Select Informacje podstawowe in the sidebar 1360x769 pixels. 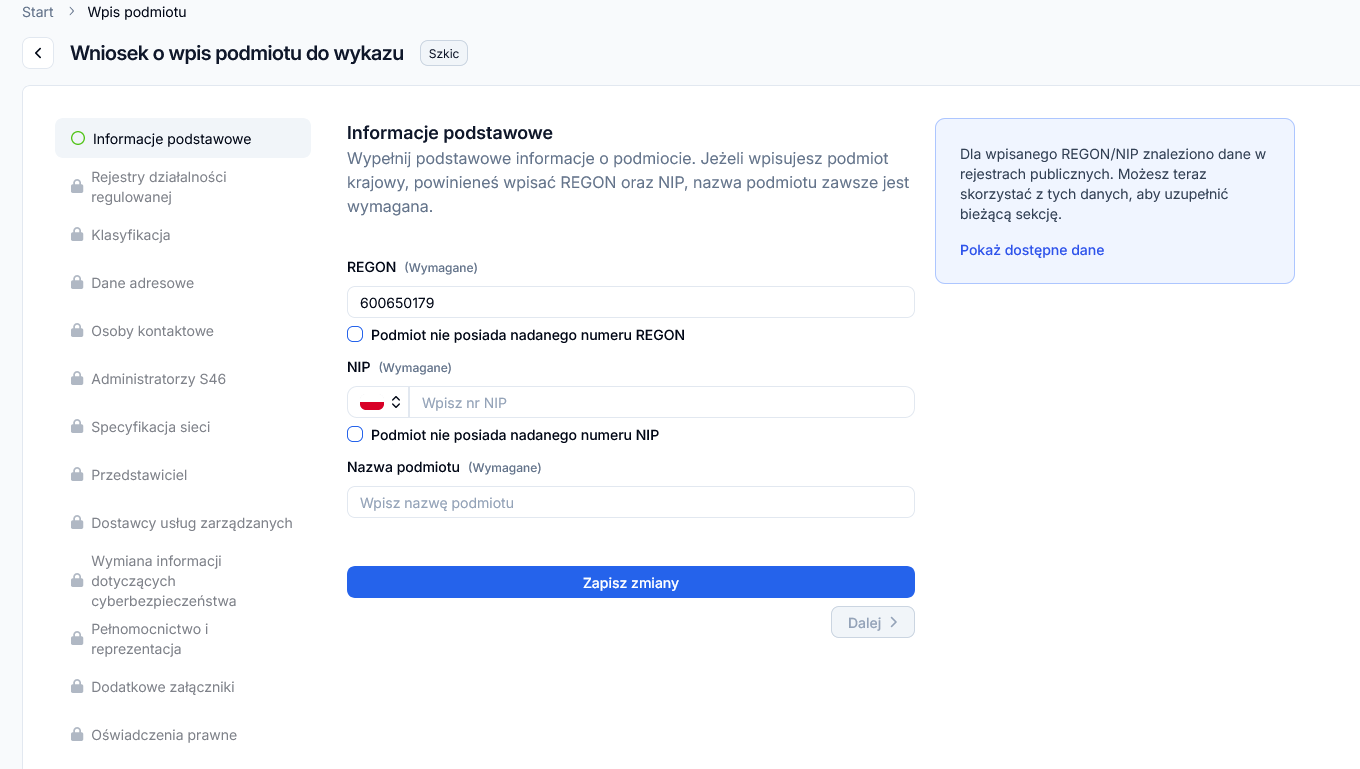tap(171, 139)
